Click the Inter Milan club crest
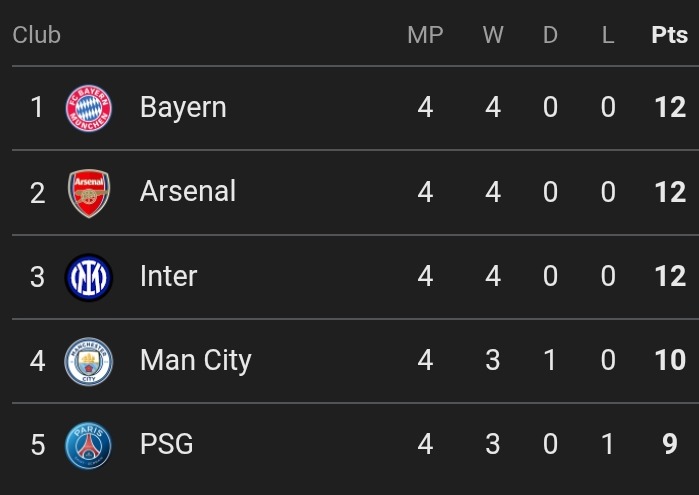 (x=89, y=277)
